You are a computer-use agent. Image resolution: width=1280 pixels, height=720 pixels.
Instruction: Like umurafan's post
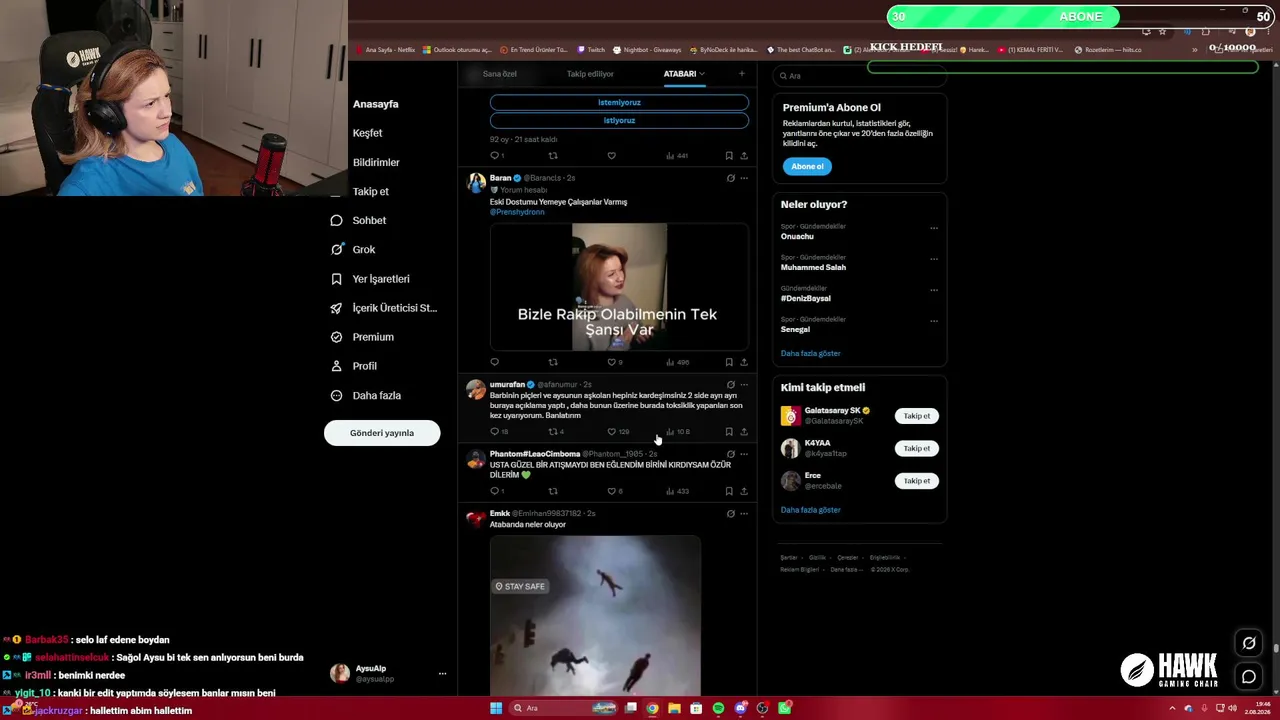click(612, 432)
